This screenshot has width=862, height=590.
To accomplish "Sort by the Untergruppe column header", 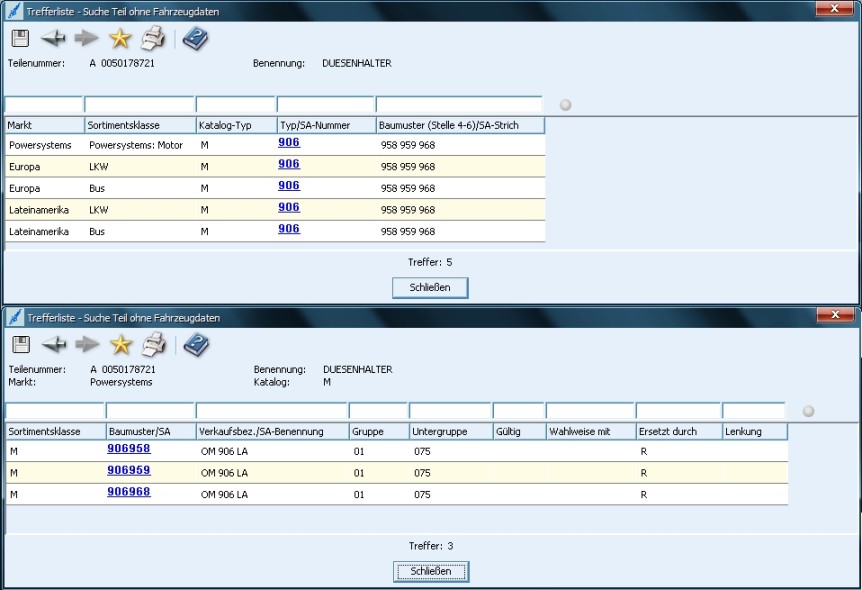I will 449,431.
